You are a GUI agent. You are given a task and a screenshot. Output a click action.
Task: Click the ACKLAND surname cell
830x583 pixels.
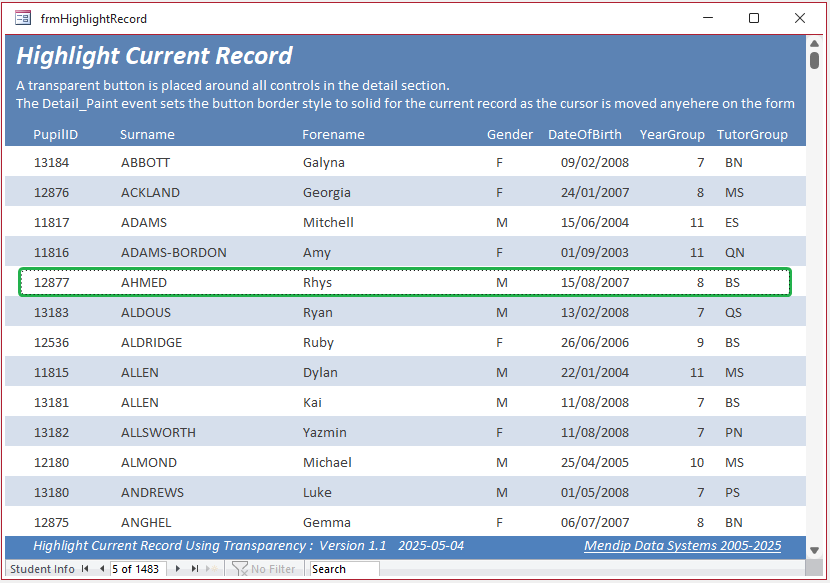pos(150,193)
